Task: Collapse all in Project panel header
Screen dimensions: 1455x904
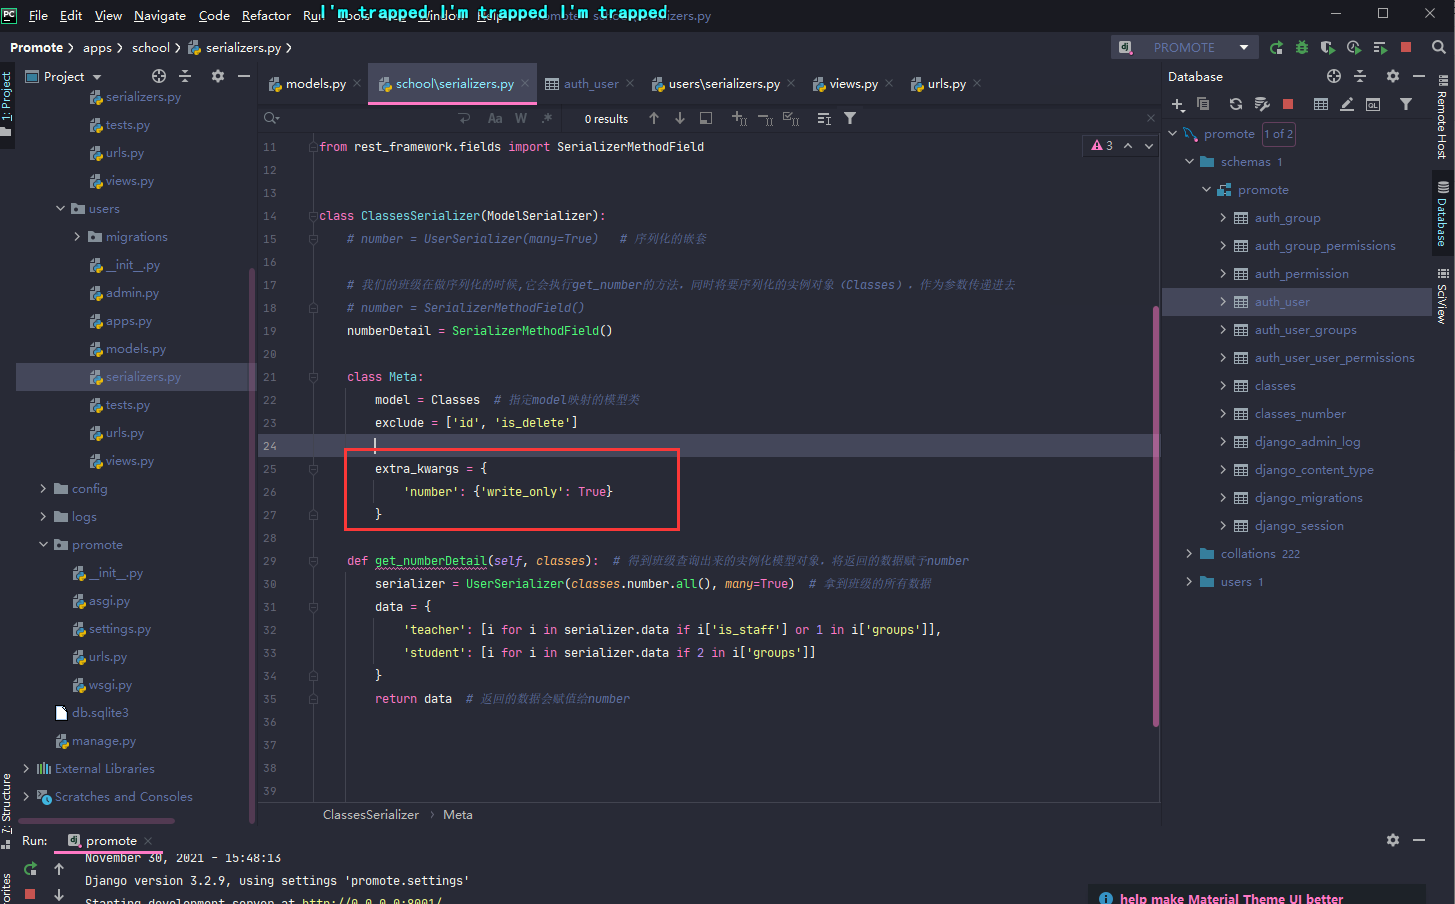Action: (x=185, y=76)
